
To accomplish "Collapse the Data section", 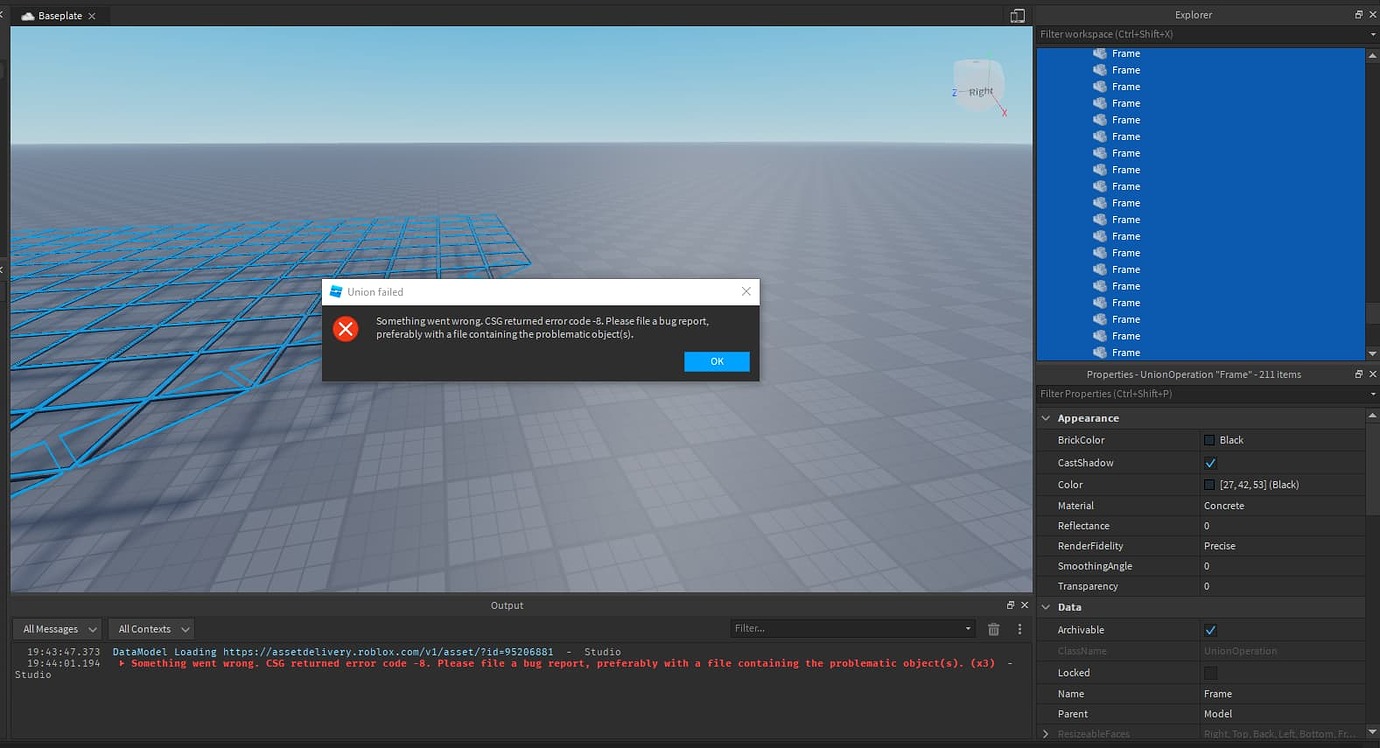I will tap(1046, 607).
